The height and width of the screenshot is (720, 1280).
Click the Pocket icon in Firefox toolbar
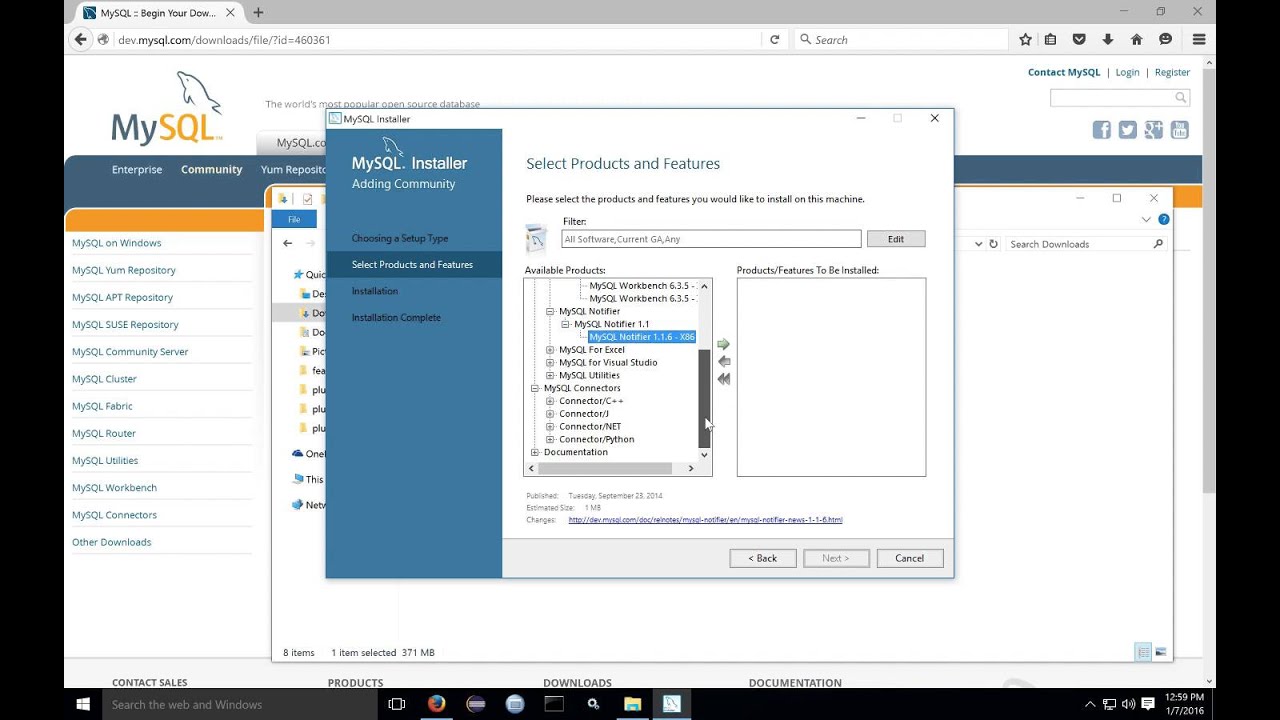coord(1079,40)
